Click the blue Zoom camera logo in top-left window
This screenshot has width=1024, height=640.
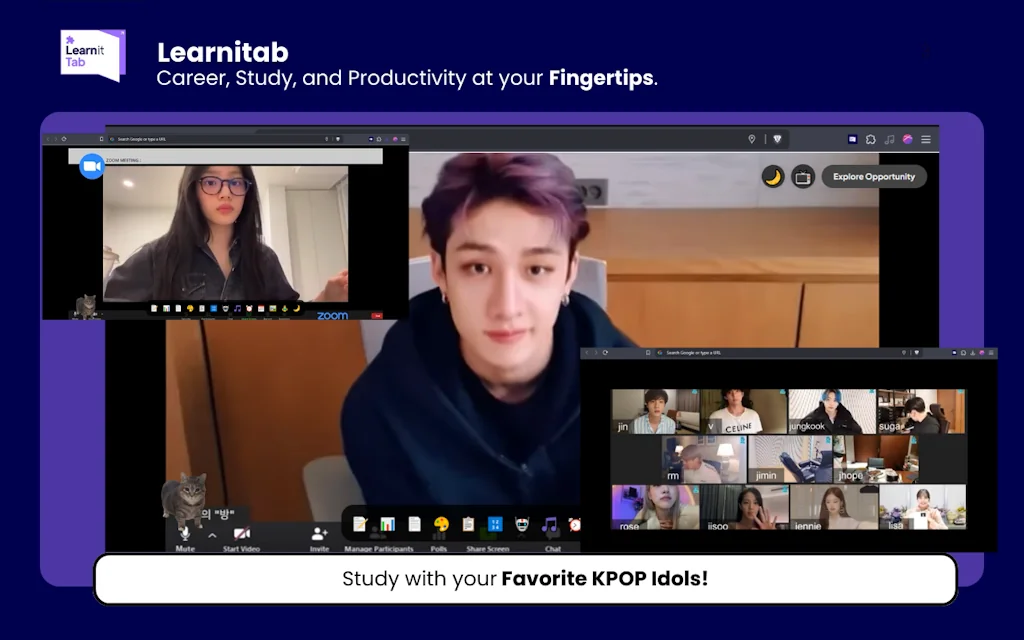[x=92, y=167]
